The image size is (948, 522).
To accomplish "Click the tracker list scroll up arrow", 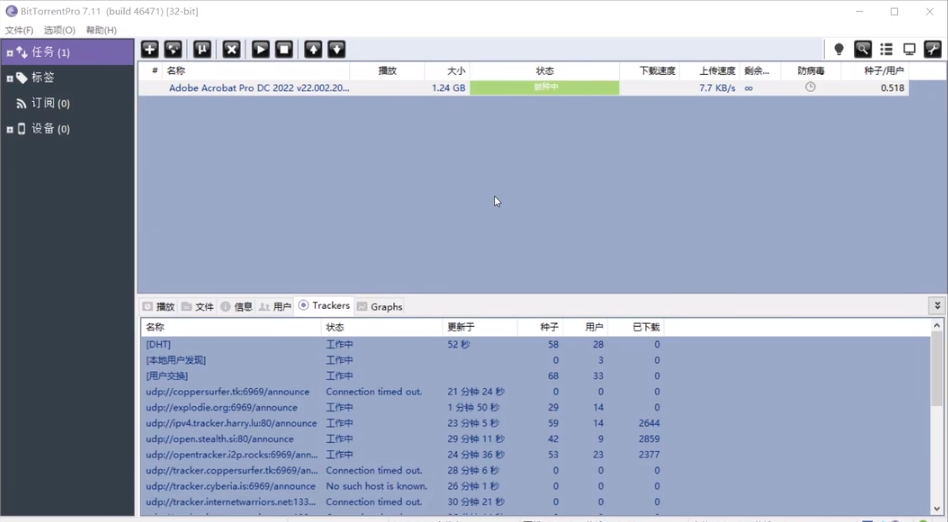I will click(937, 325).
